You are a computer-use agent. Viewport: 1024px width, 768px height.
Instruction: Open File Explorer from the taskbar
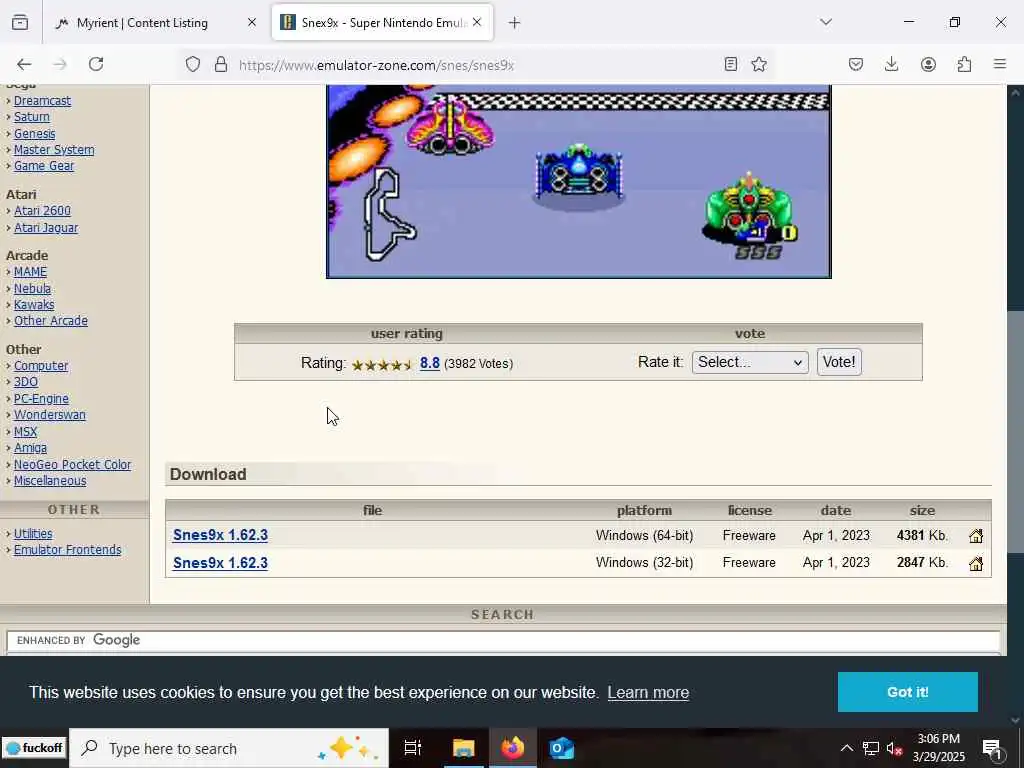tap(463, 748)
